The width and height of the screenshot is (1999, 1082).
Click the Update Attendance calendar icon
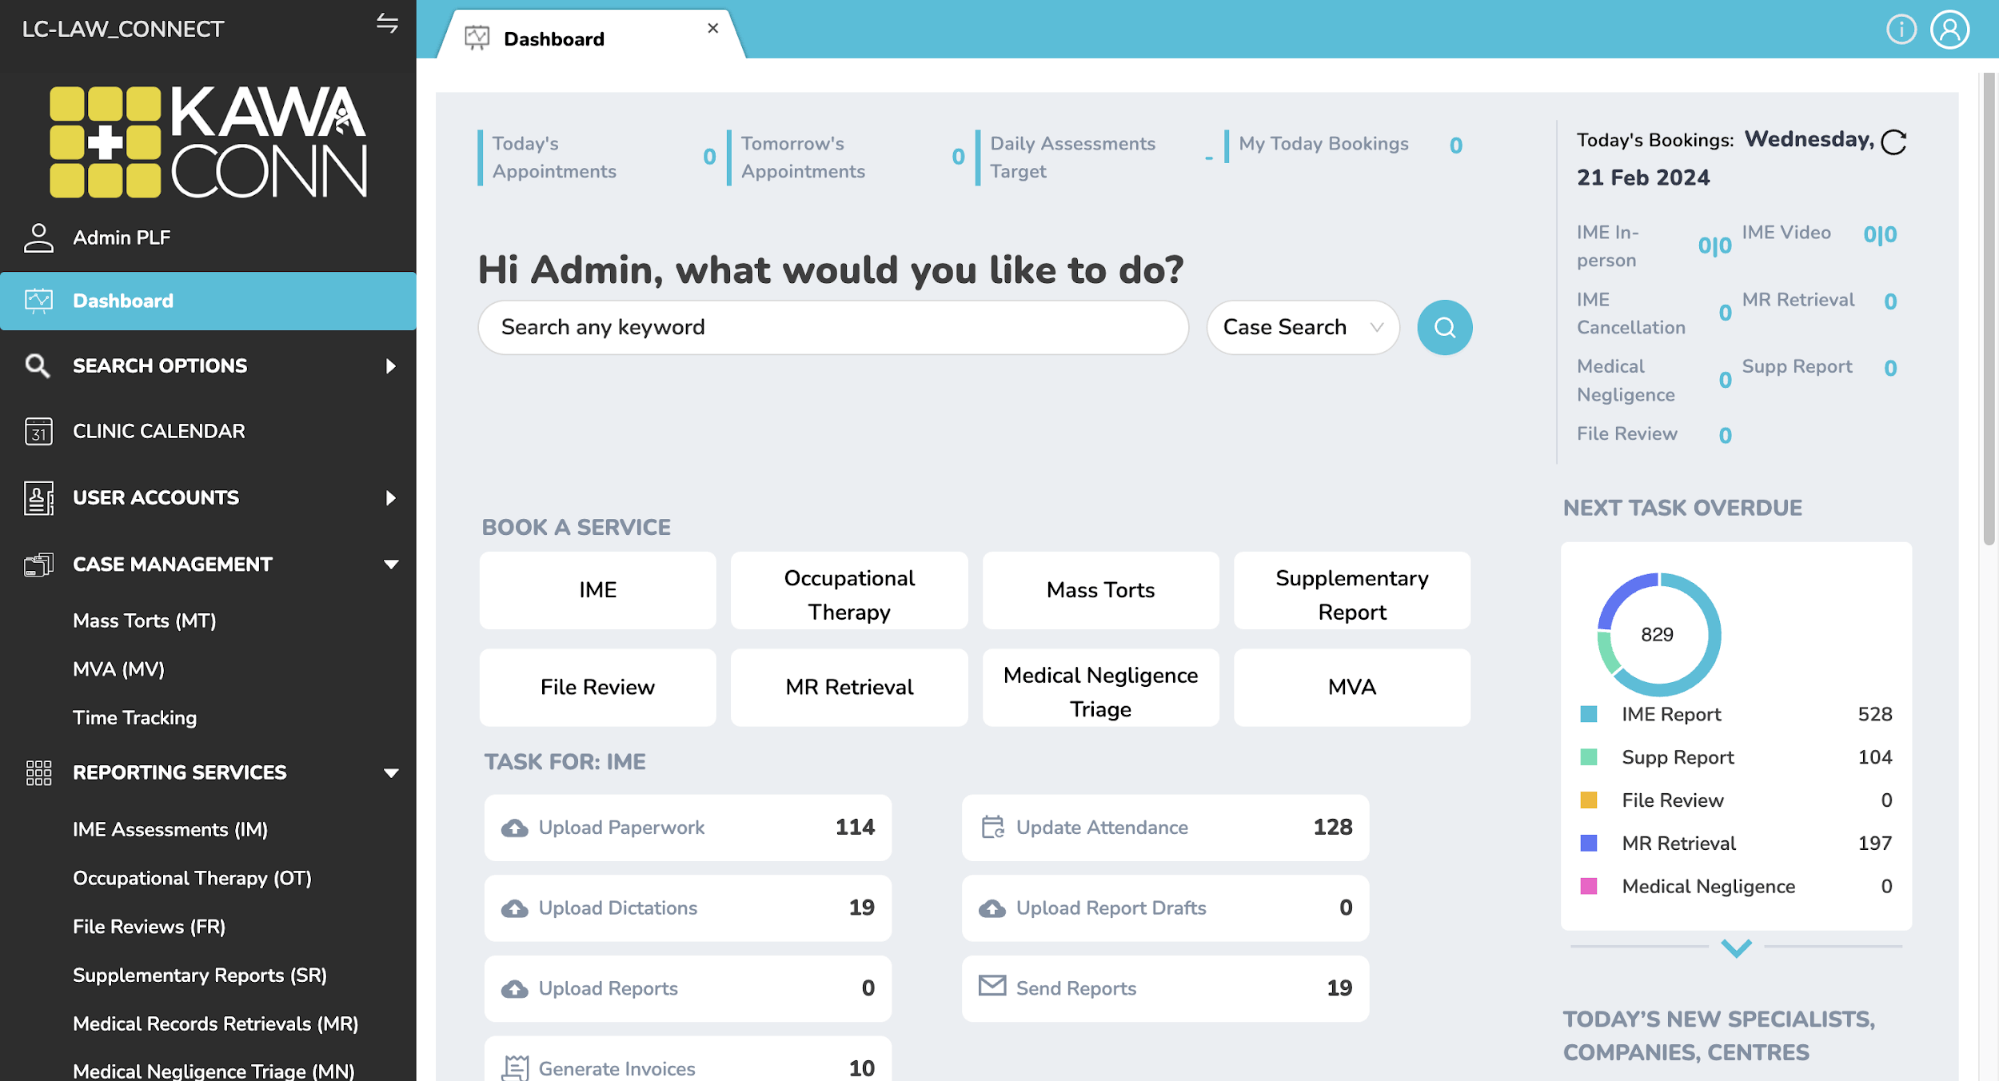pos(992,827)
